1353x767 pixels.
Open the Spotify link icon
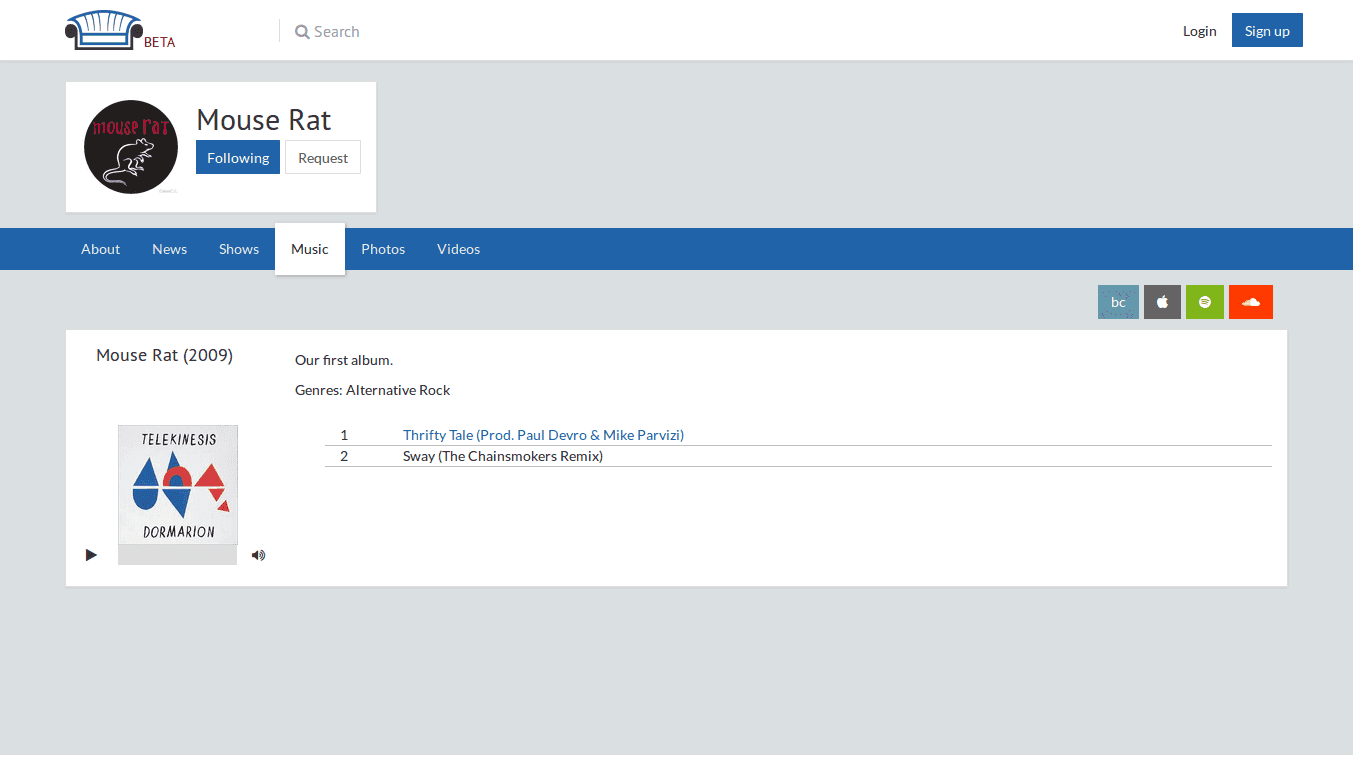pos(1205,302)
